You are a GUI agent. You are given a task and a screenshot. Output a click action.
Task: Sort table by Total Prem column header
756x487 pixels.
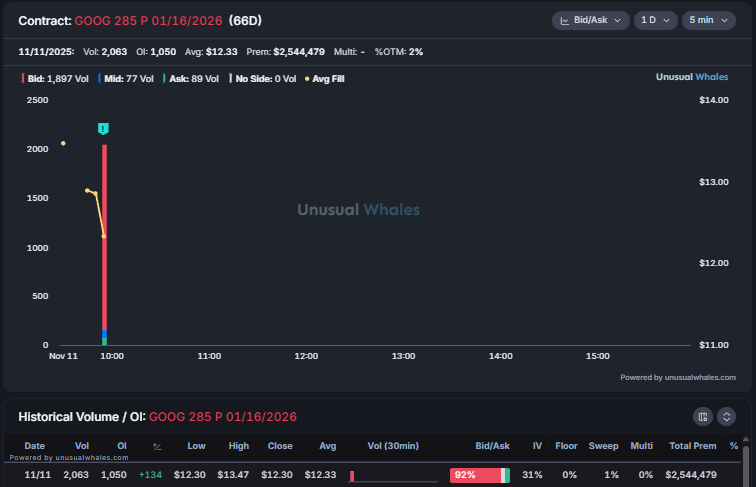(x=693, y=446)
